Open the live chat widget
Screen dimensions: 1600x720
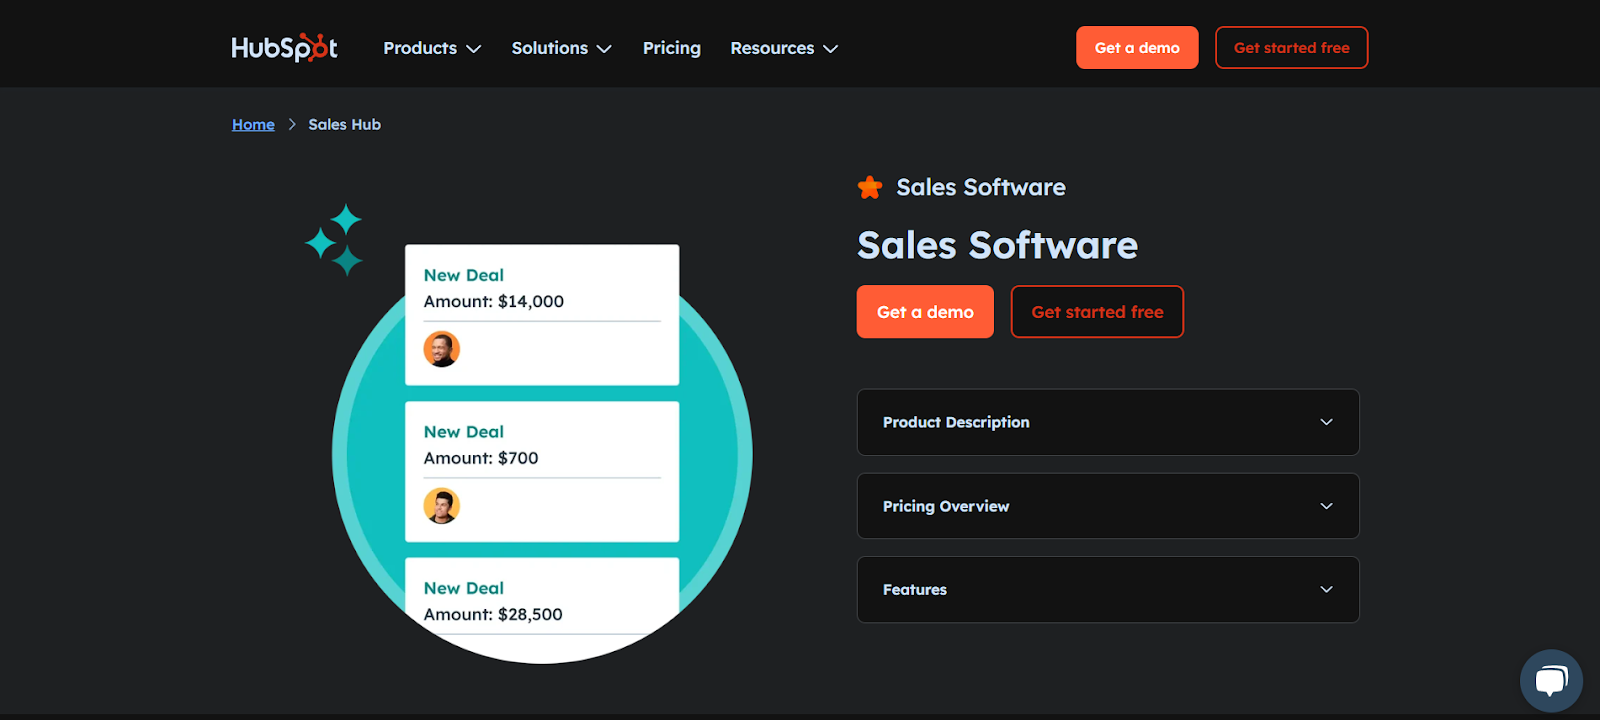click(1551, 681)
